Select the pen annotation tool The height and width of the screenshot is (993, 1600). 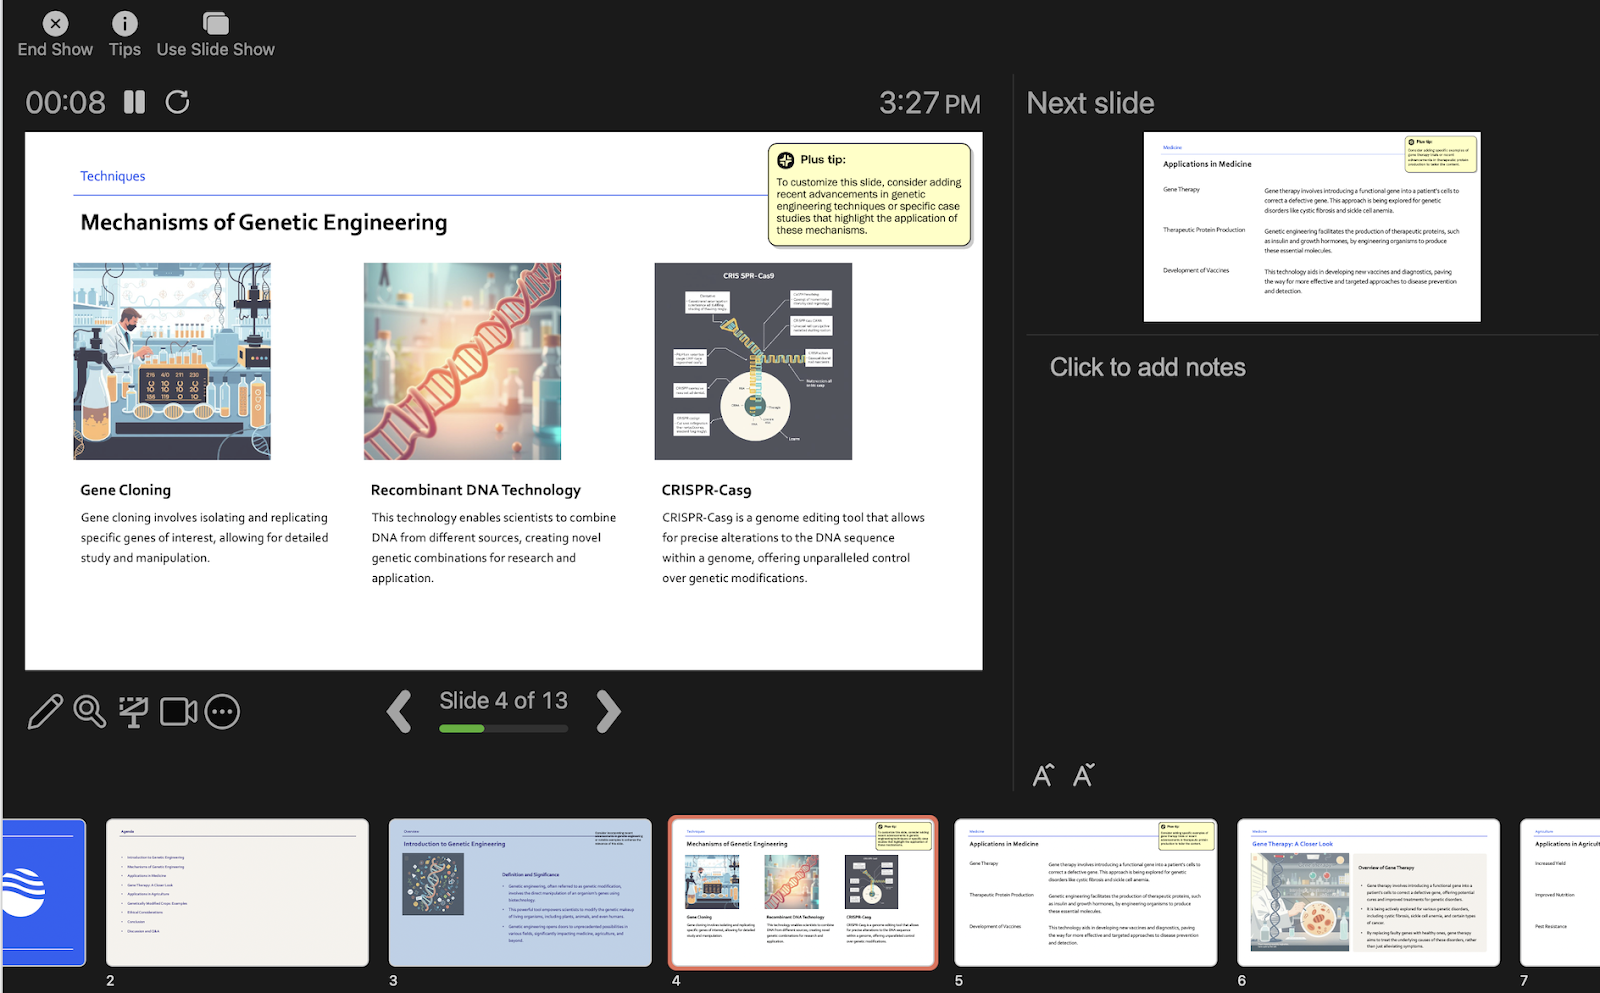pyautogui.click(x=45, y=711)
